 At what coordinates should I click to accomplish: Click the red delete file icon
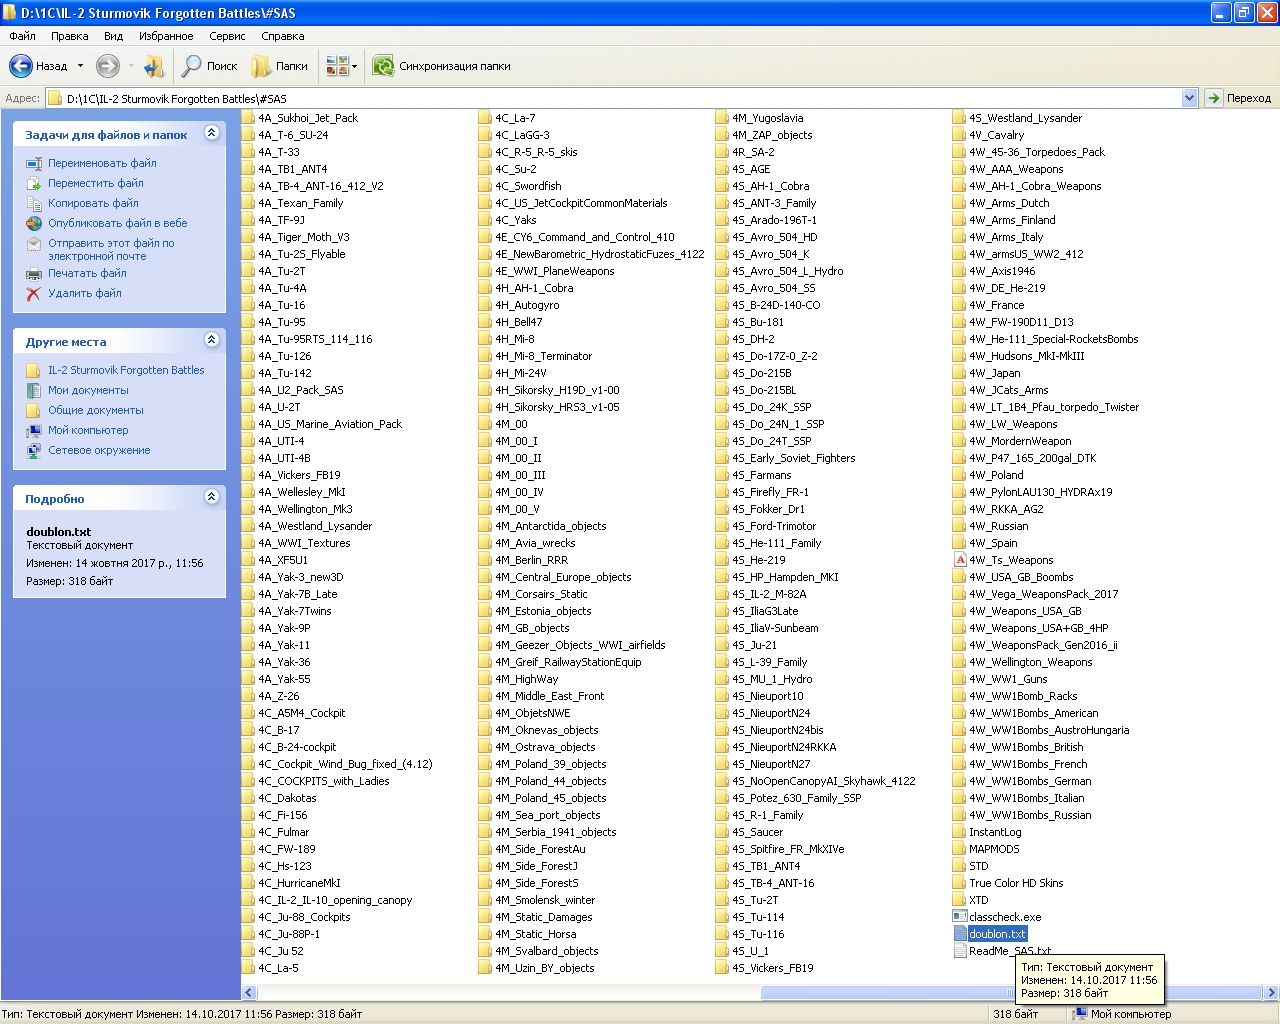coord(34,293)
